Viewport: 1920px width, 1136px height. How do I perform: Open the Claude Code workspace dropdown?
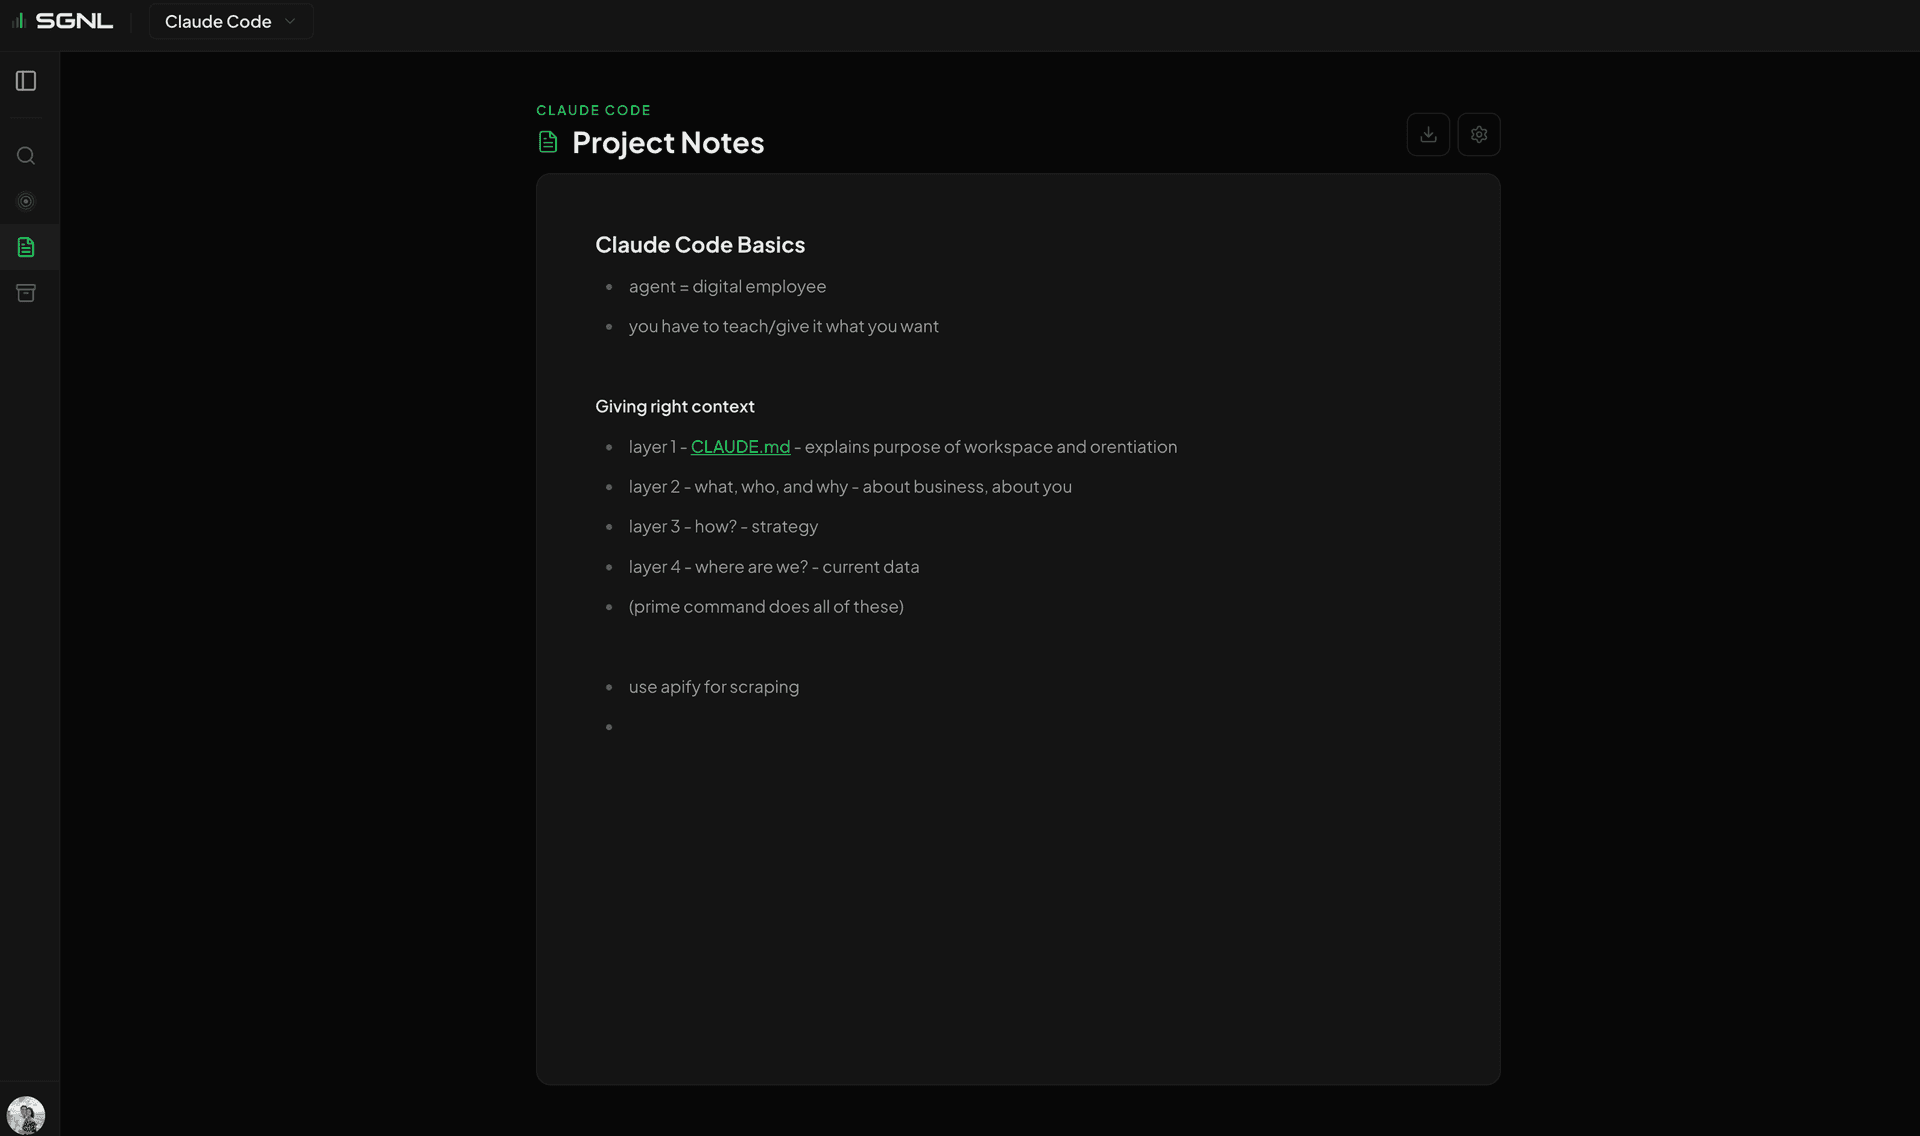230,20
